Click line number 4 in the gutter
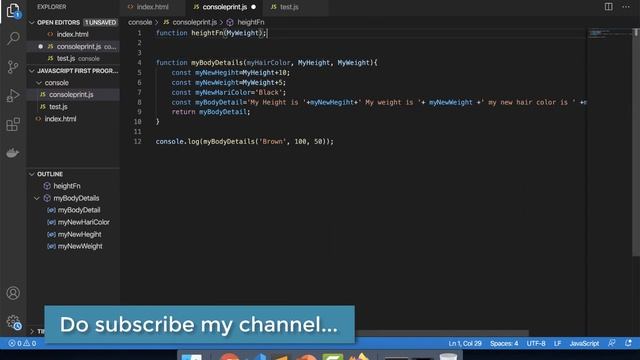 [x=139, y=63]
